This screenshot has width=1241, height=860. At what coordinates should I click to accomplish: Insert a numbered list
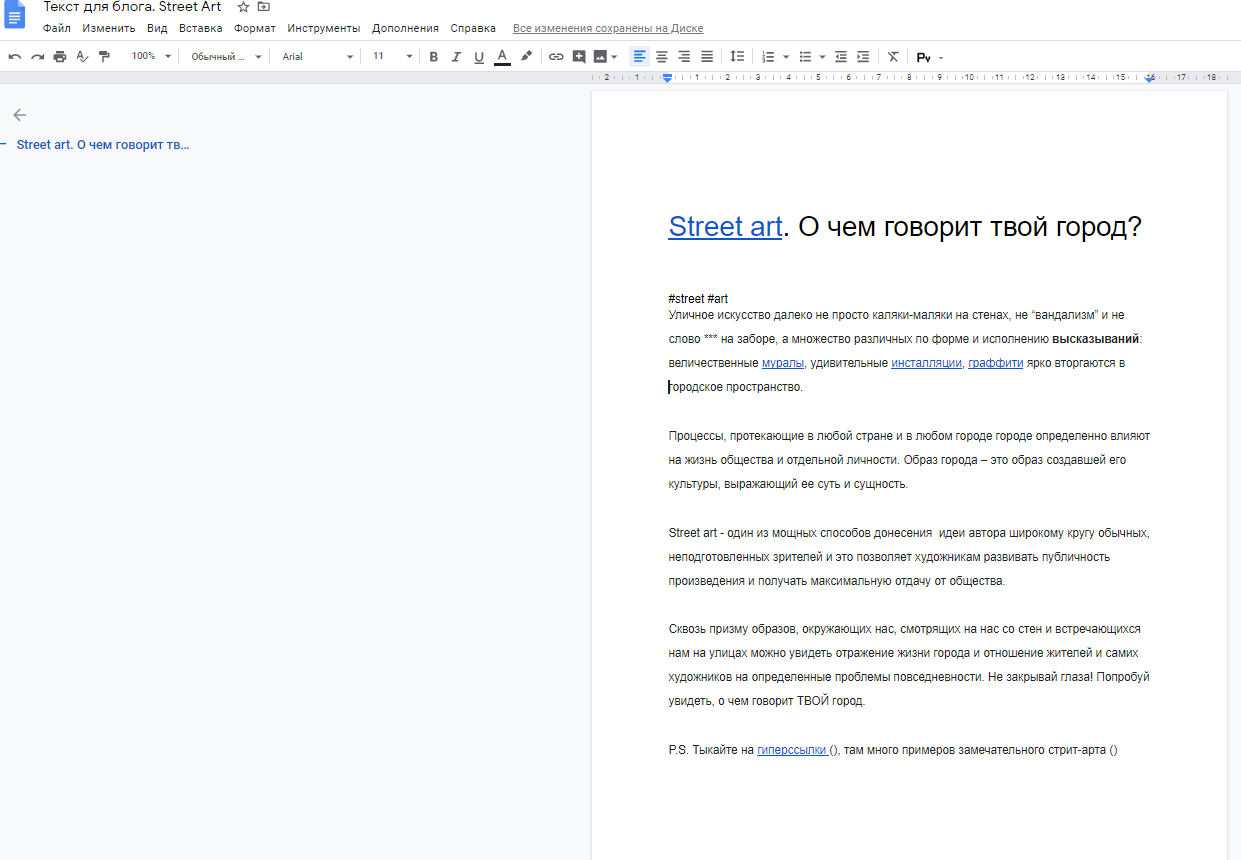(x=768, y=57)
